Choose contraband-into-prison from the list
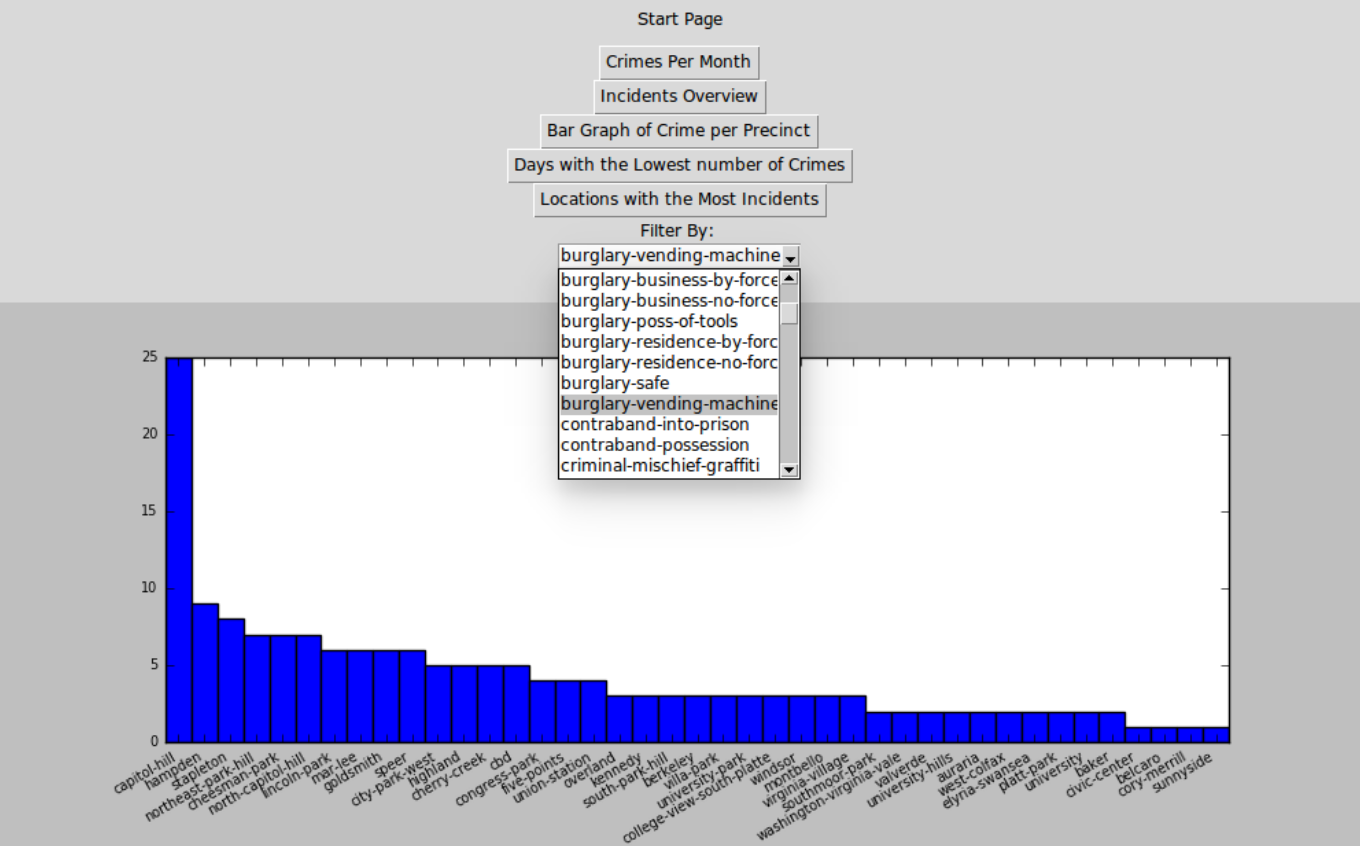This screenshot has height=846, width=1360. 669,424
